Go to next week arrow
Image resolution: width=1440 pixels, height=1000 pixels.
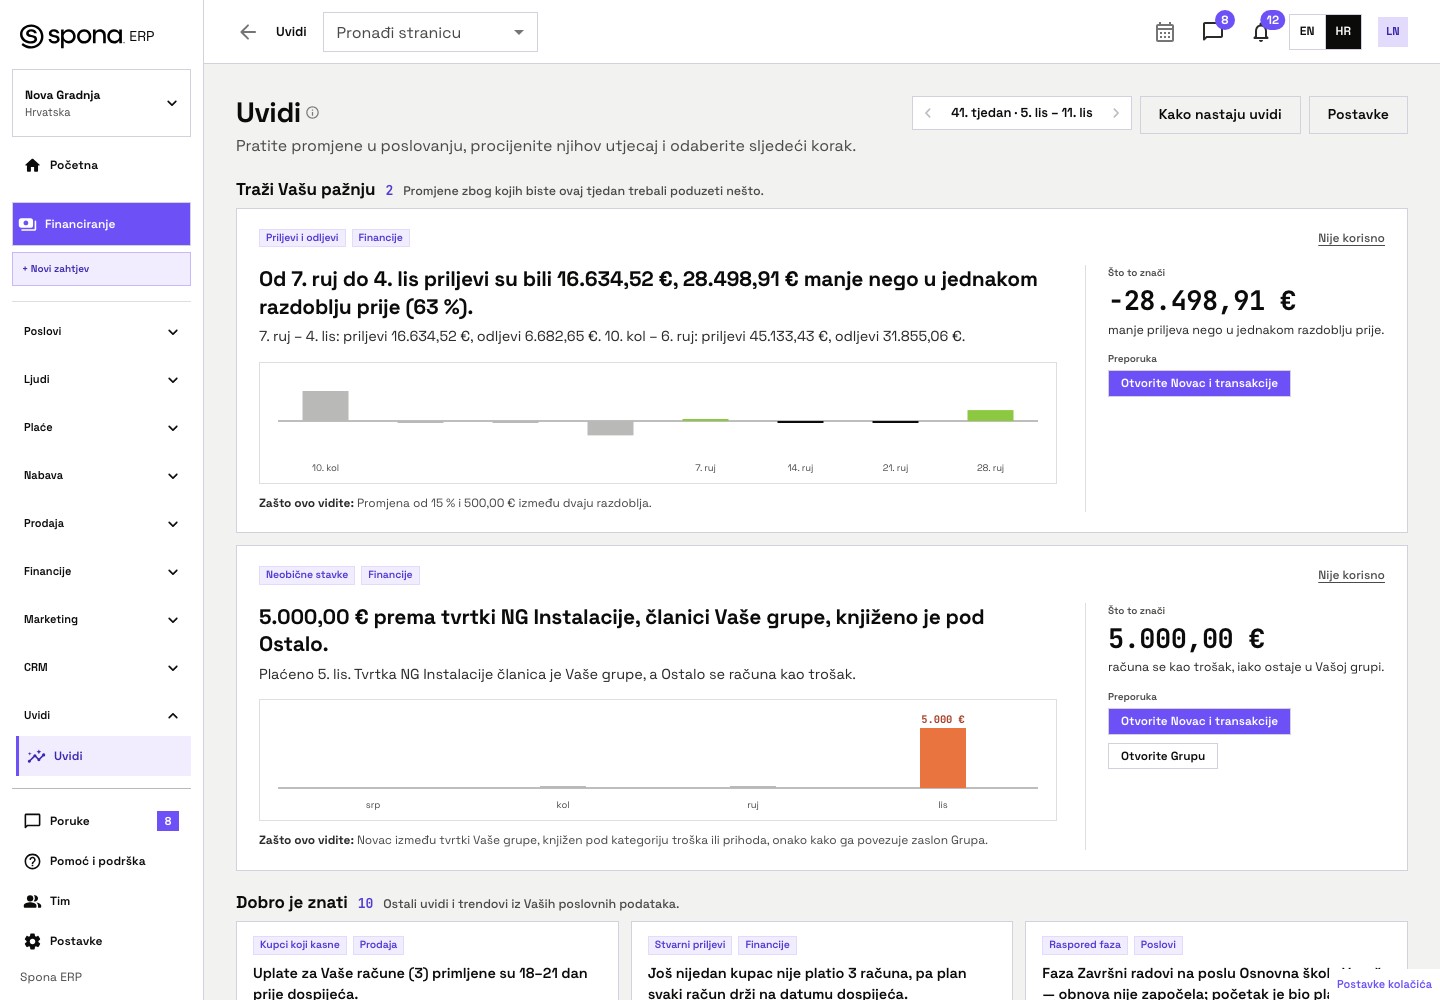pos(1116,113)
